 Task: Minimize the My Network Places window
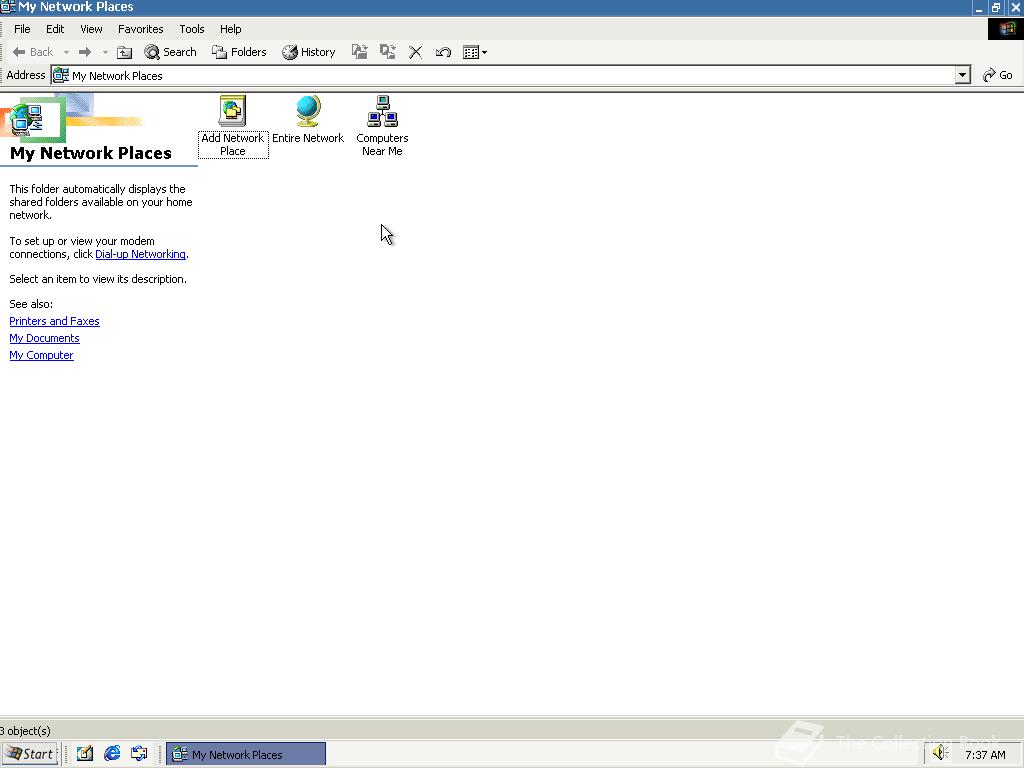979,7
